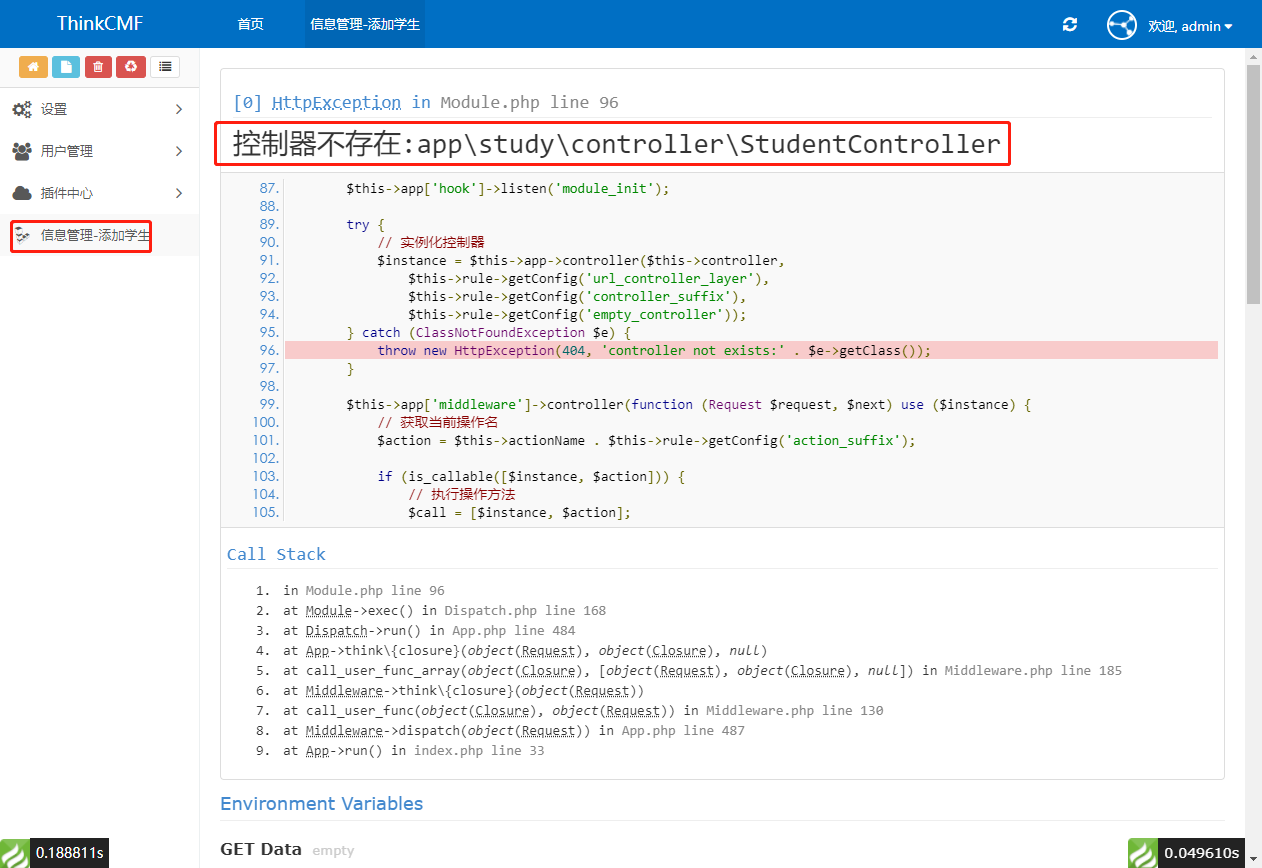1262x868 pixels.
Task: Click the 设置 label in the sidebar
Action: [x=54, y=109]
